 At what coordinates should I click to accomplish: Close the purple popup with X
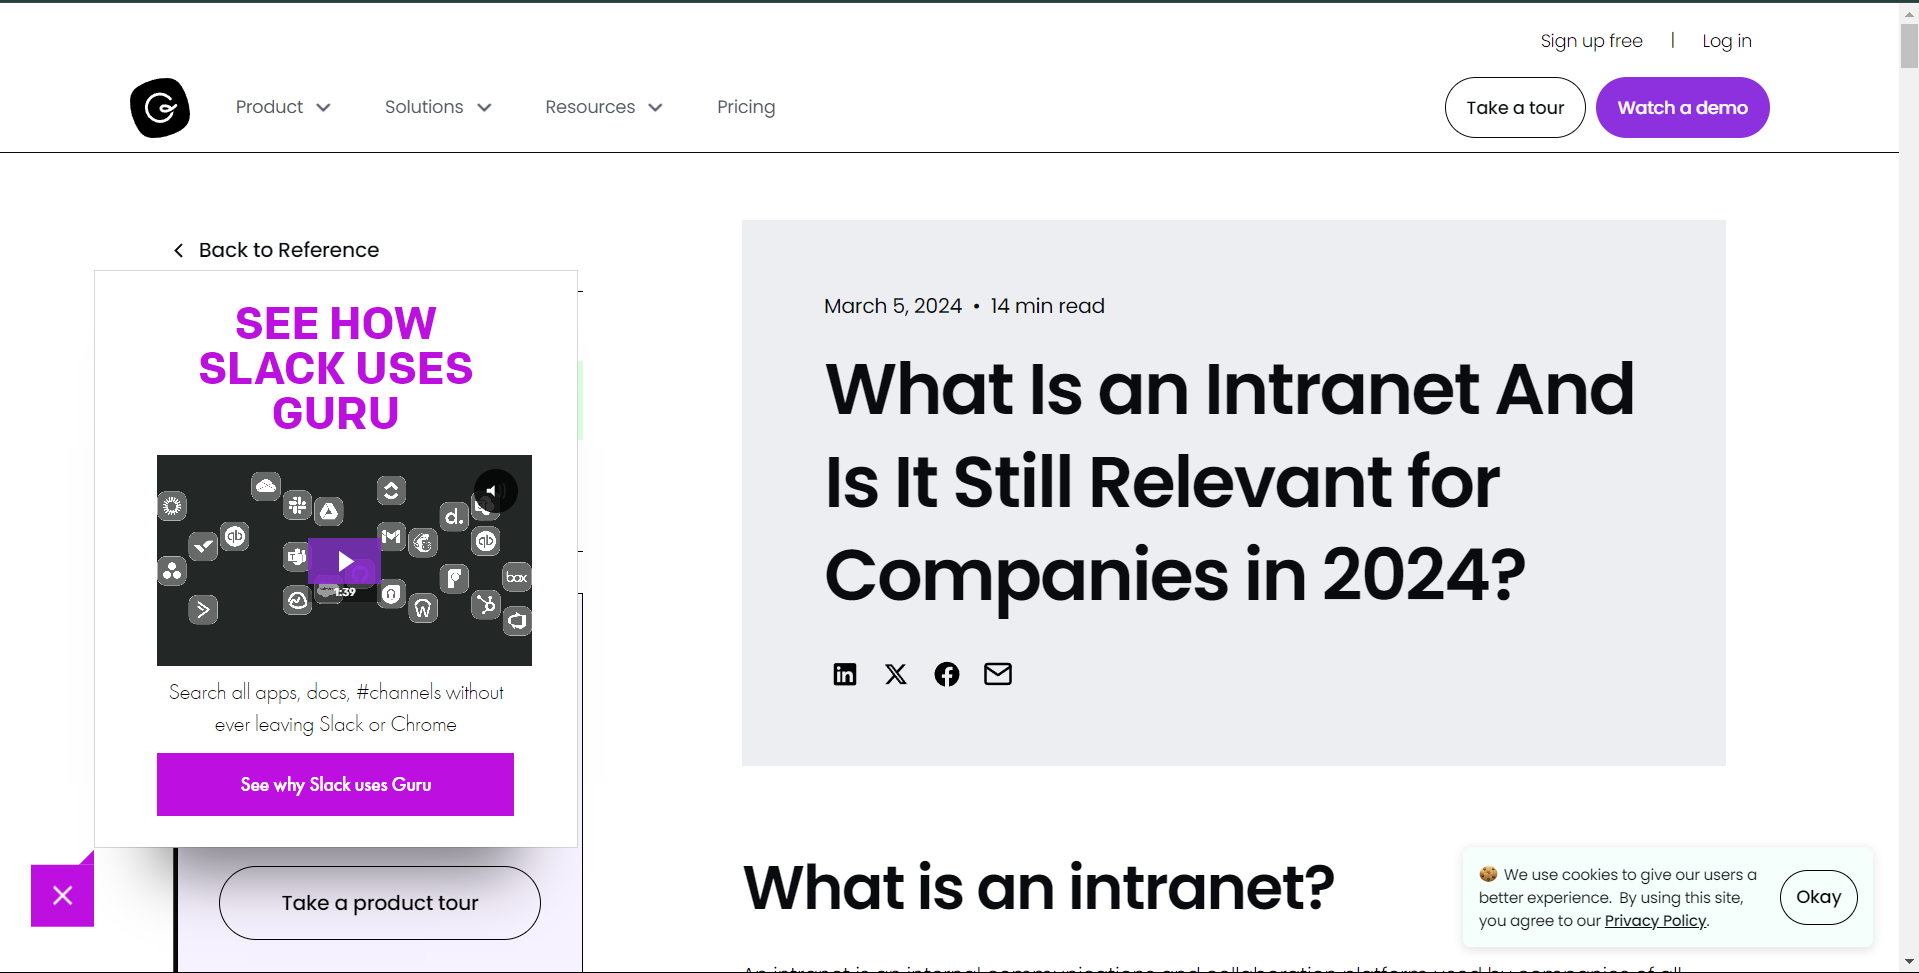pos(62,895)
